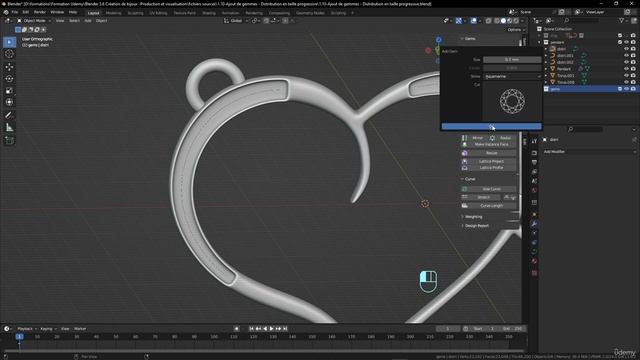Image resolution: width=640 pixels, height=360 pixels.
Task: Expand the Weighting panel
Action: (473, 217)
